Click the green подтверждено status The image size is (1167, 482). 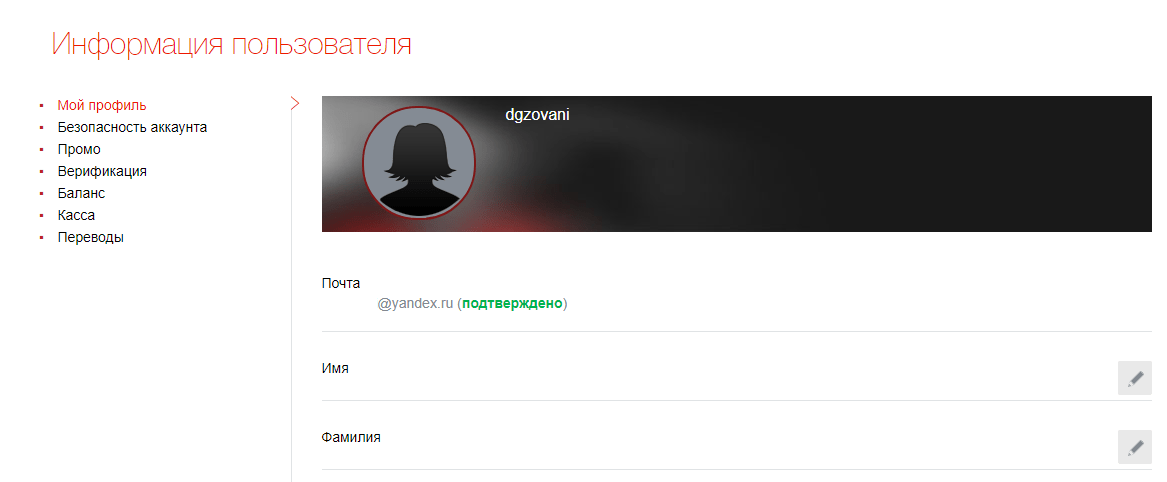tap(512, 304)
